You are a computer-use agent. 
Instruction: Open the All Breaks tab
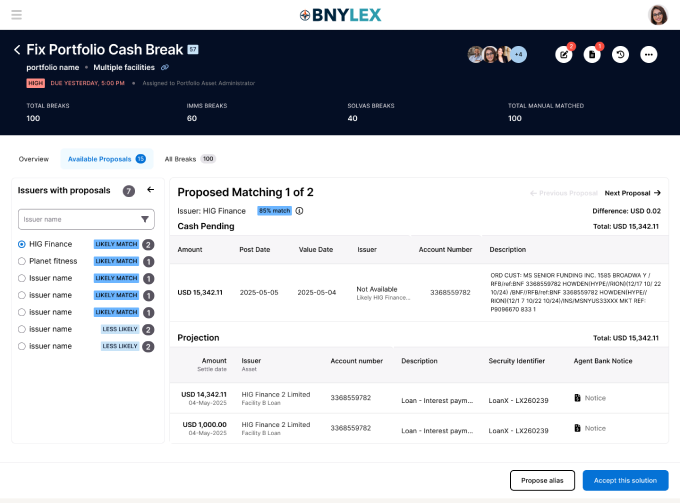click(190, 159)
